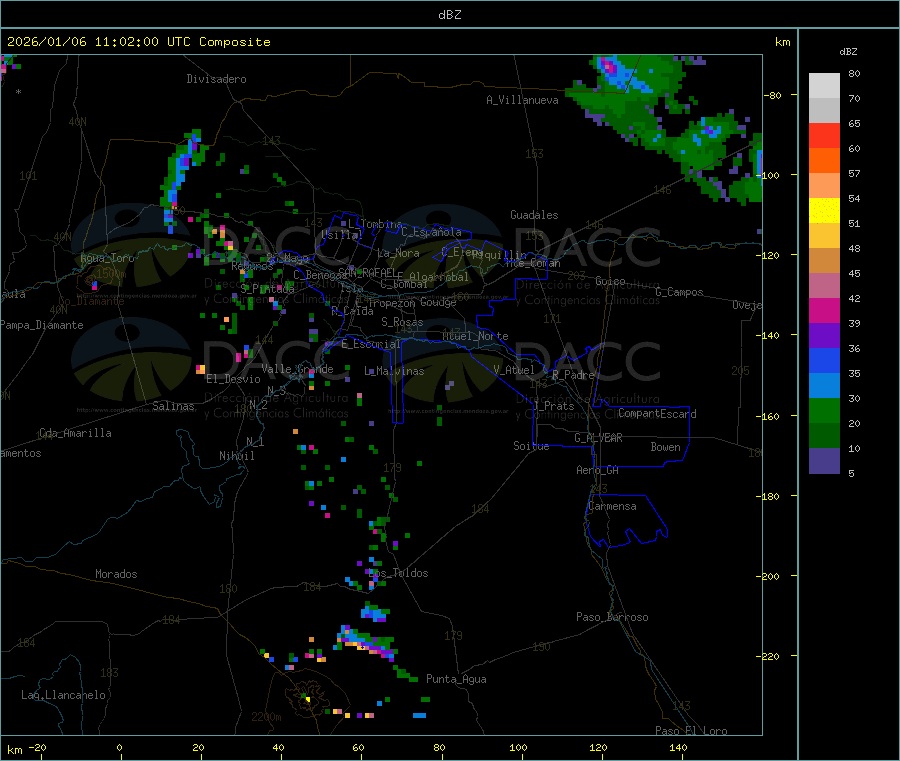Click the E_Escorial map label

pyautogui.click(x=371, y=344)
